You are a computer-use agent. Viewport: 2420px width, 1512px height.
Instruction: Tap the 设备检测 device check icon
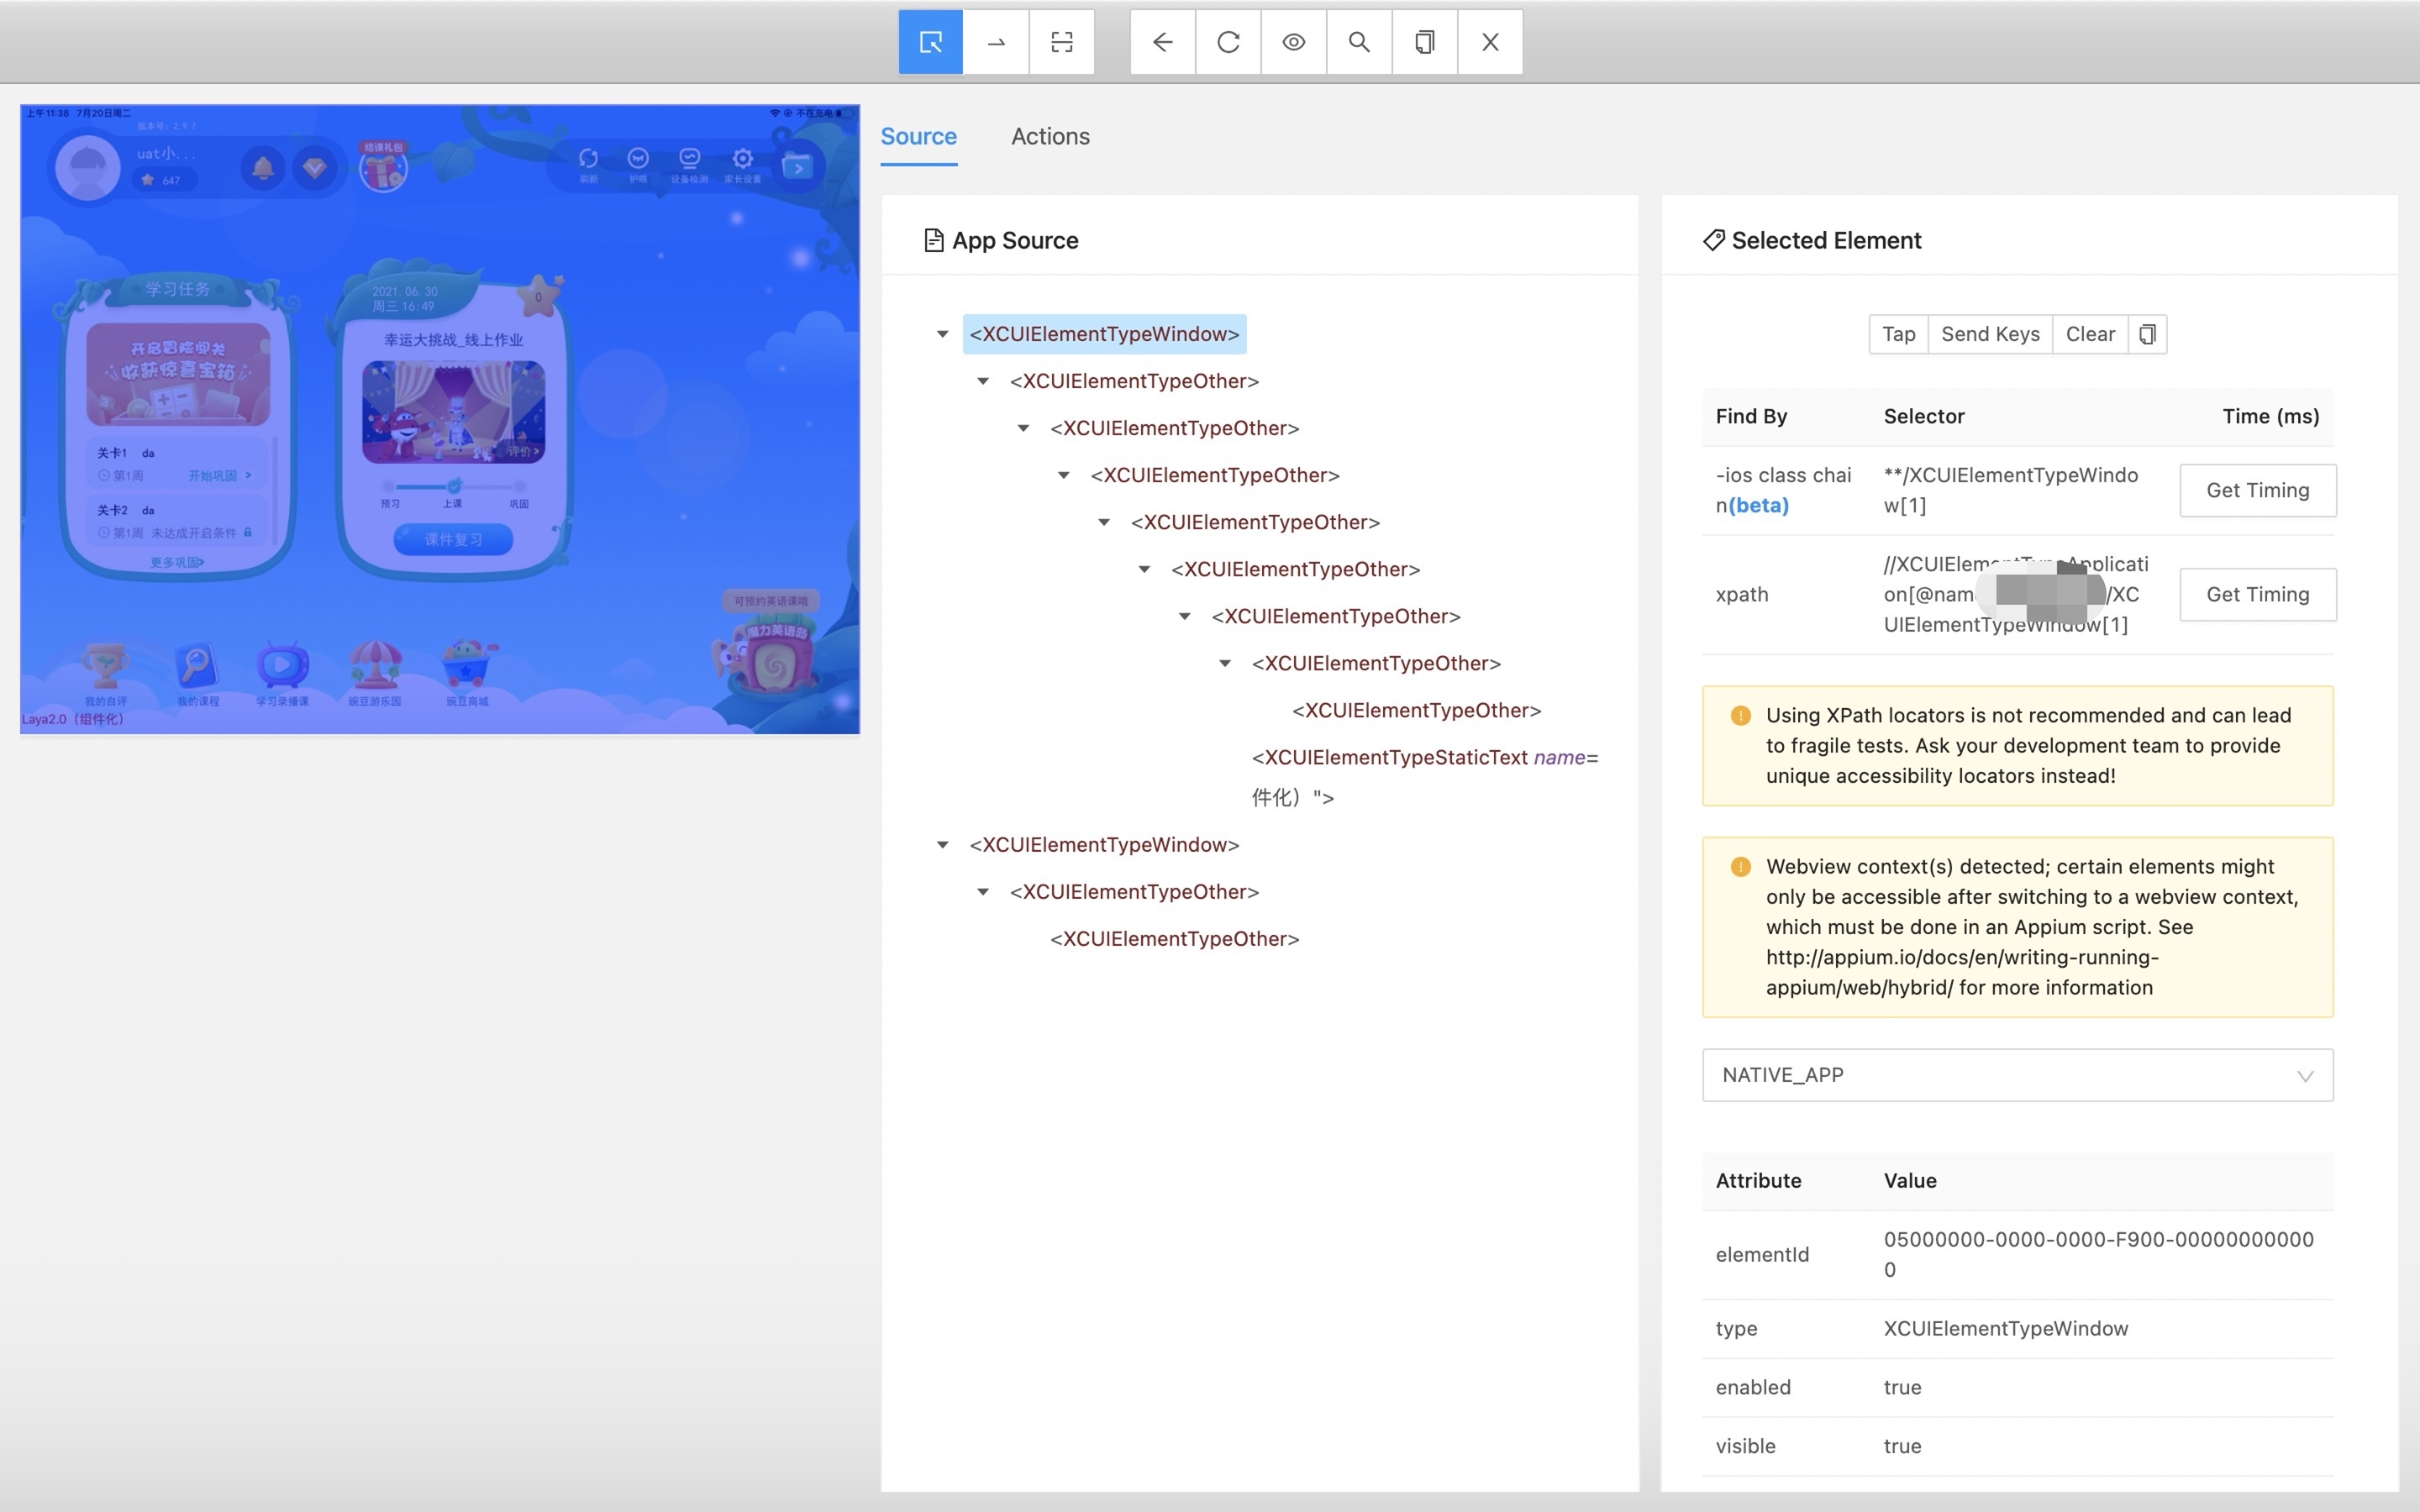click(x=689, y=164)
